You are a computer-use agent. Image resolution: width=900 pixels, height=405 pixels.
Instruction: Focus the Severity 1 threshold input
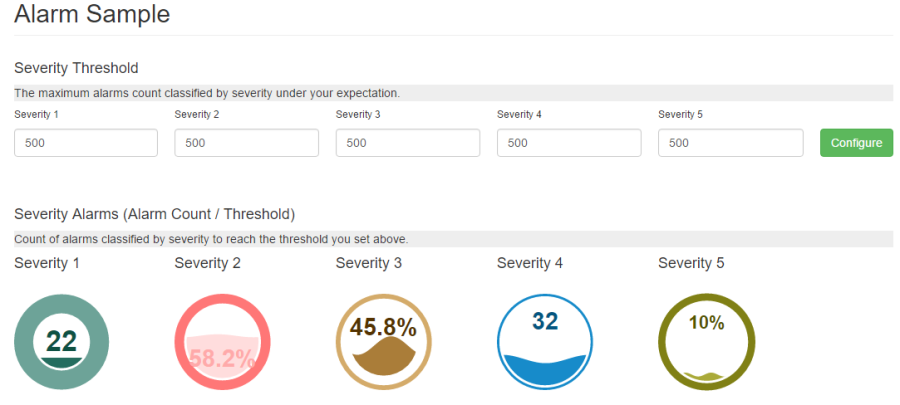[86, 143]
